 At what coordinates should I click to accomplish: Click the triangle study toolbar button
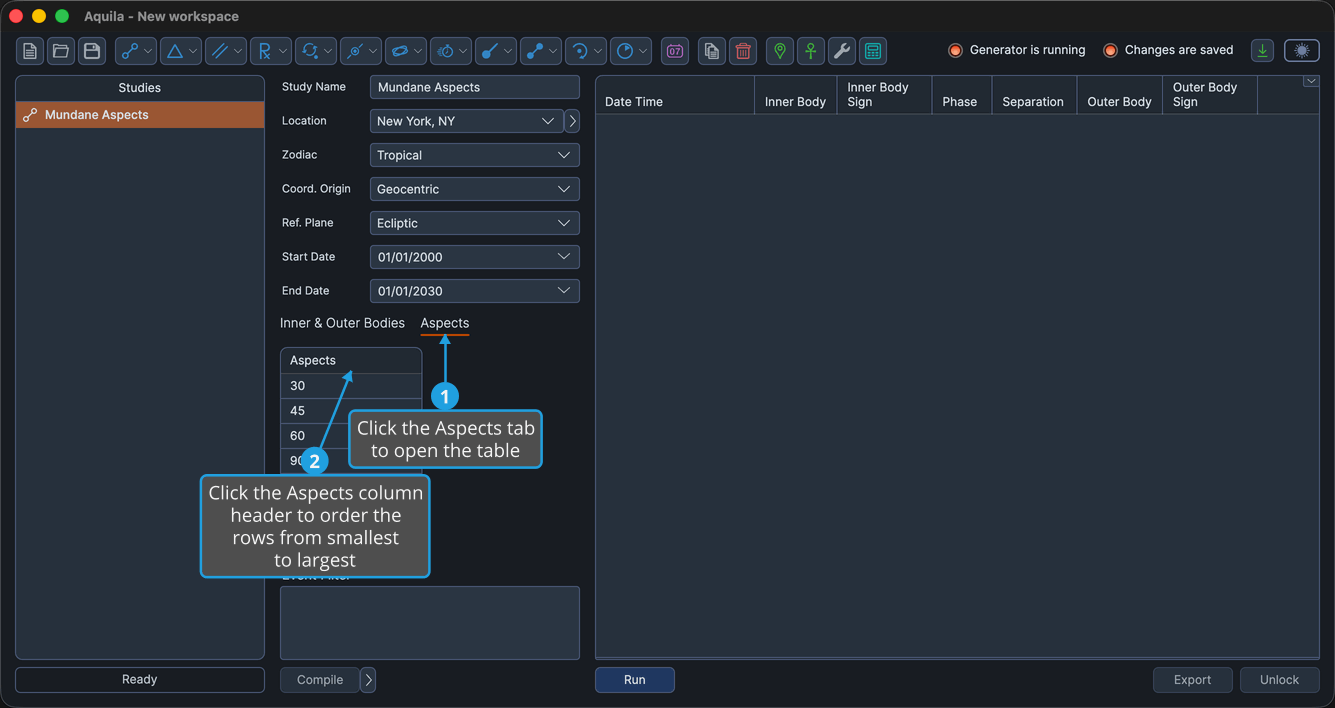click(181, 51)
